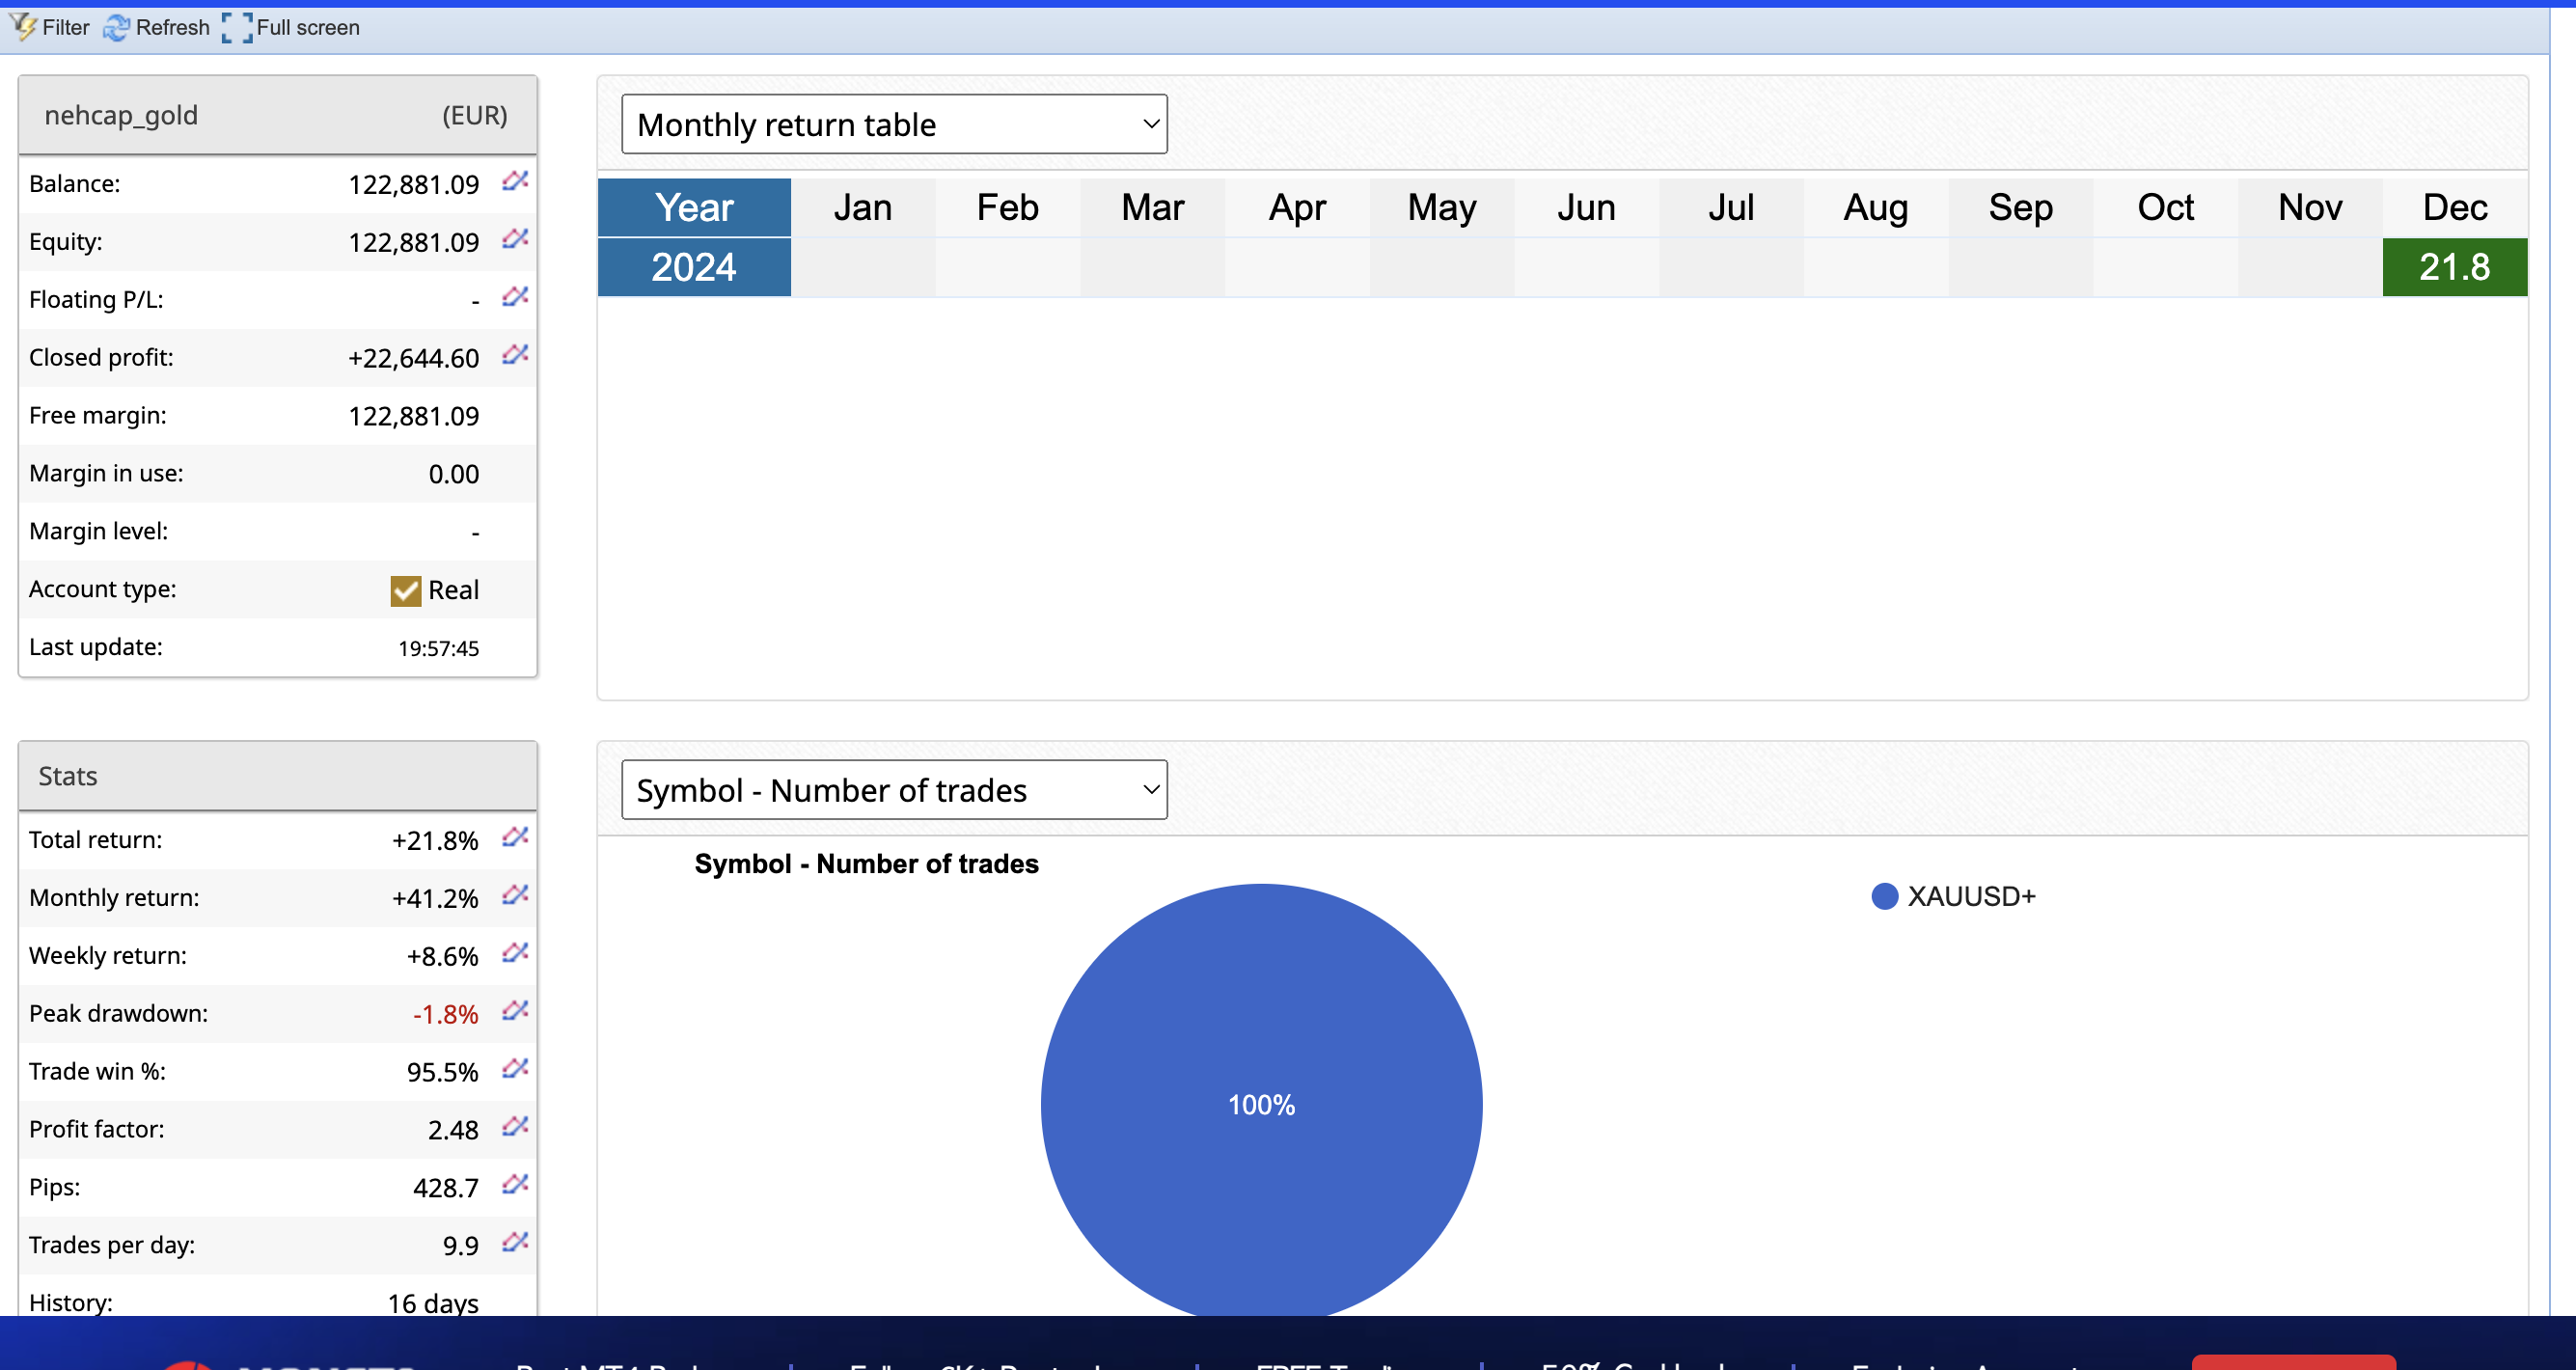Click the Dec month column header
The width and height of the screenshot is (2576, 1370).
[x=2453, y=207]
